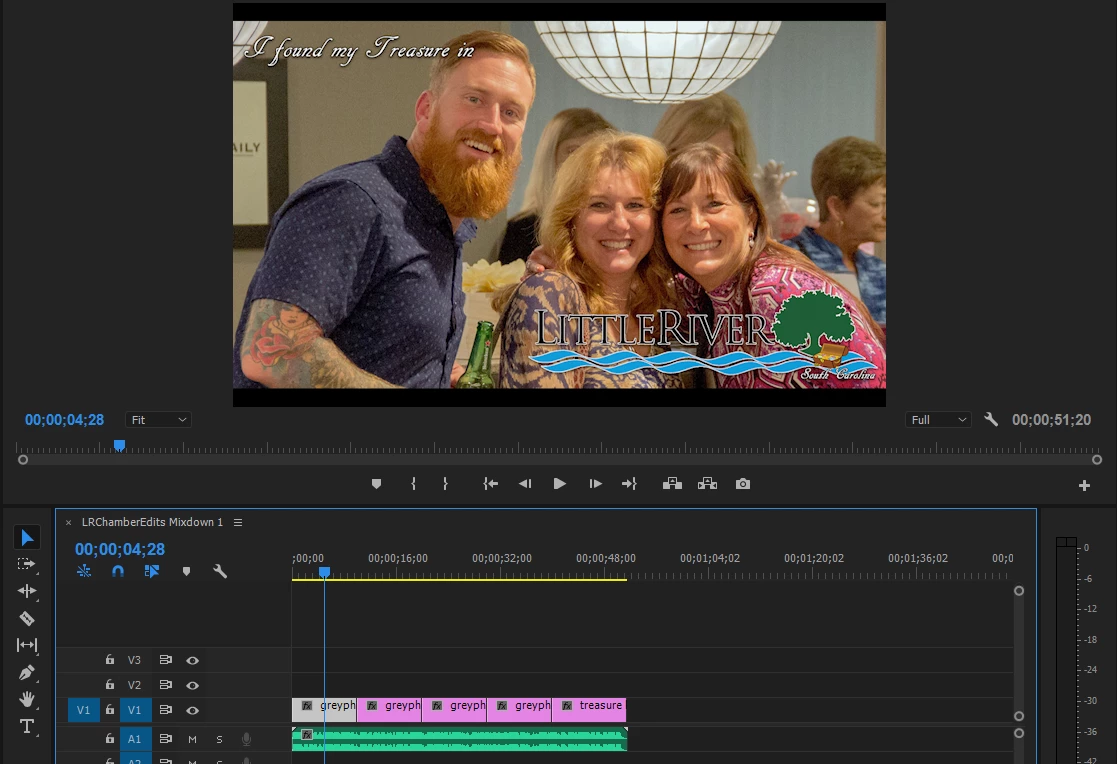Play the sequence in Program Monitor
Viewport: 1117px width, 764px height.
pos(560,484)
